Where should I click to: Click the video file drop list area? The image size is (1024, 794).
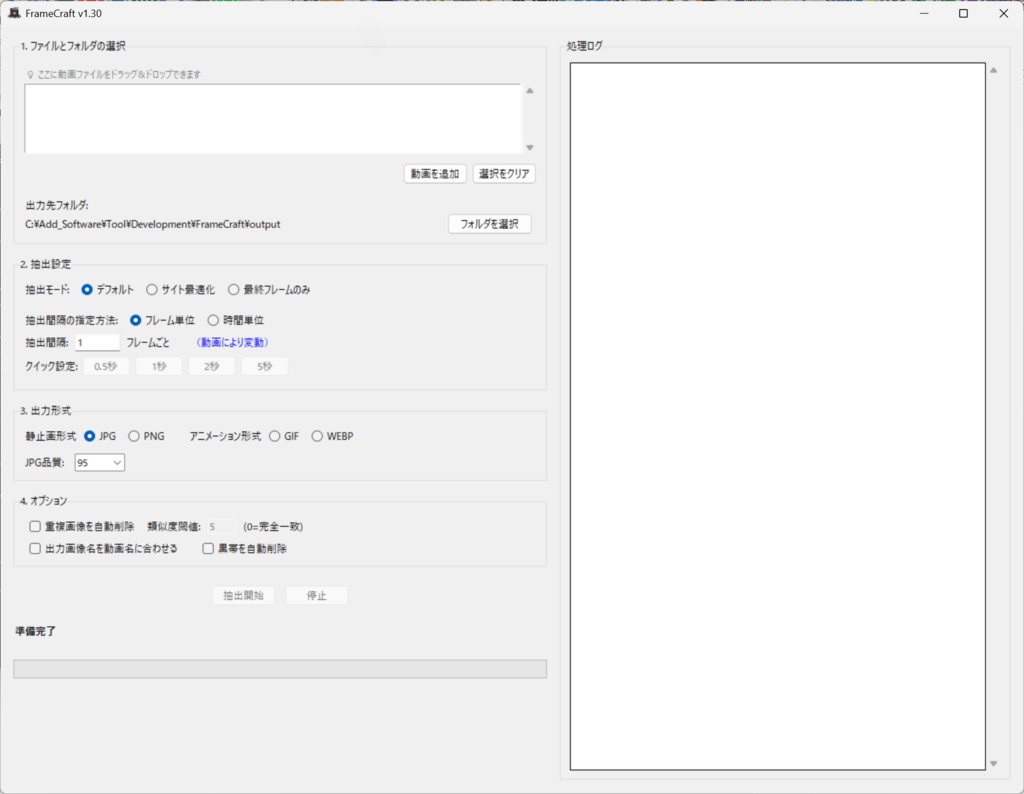pos(273,118)
